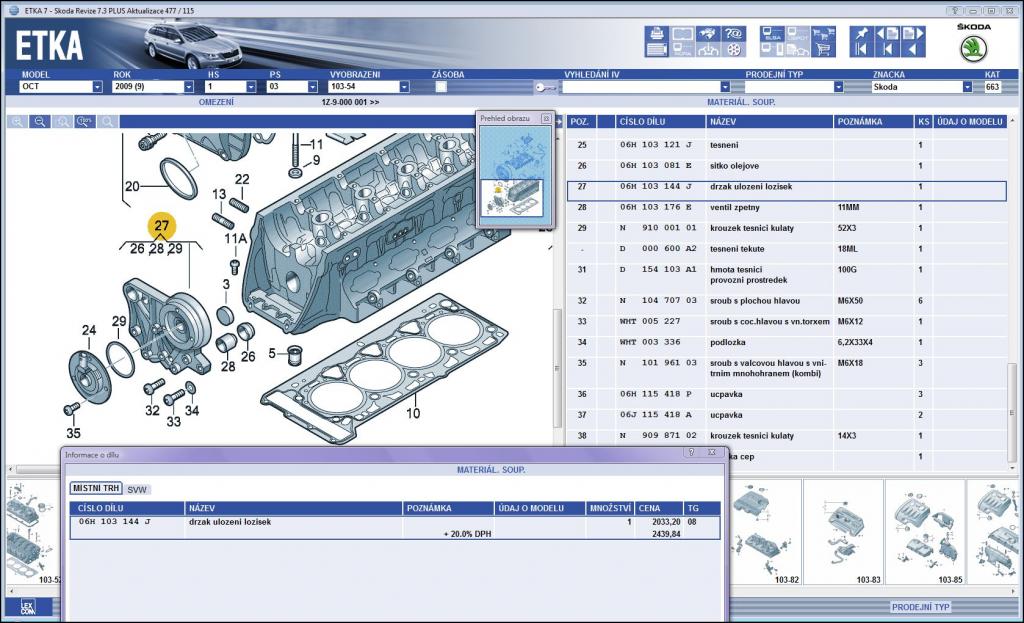Select the 103-83 illustration thumbnail
Screen dimensions: 1024x623
coord(844,532)
